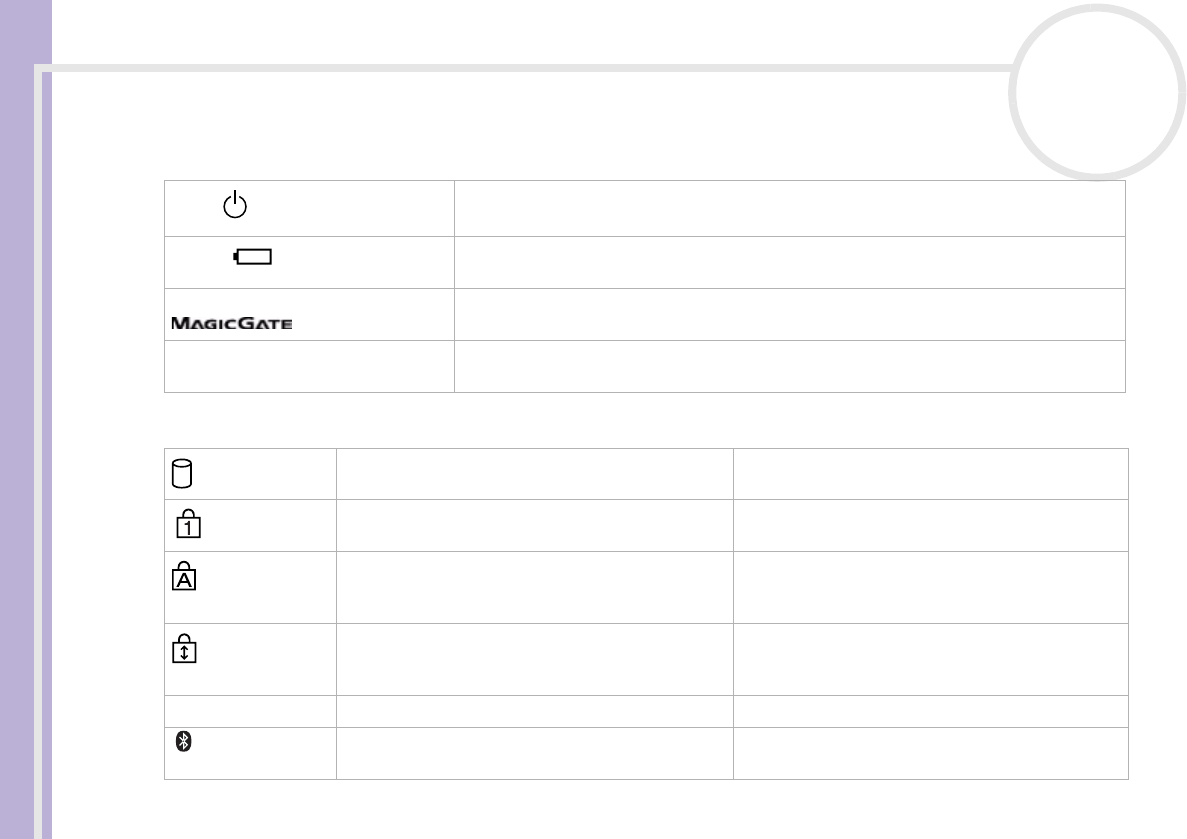Click the empty description cell beside the power icon

click(789, 208)
